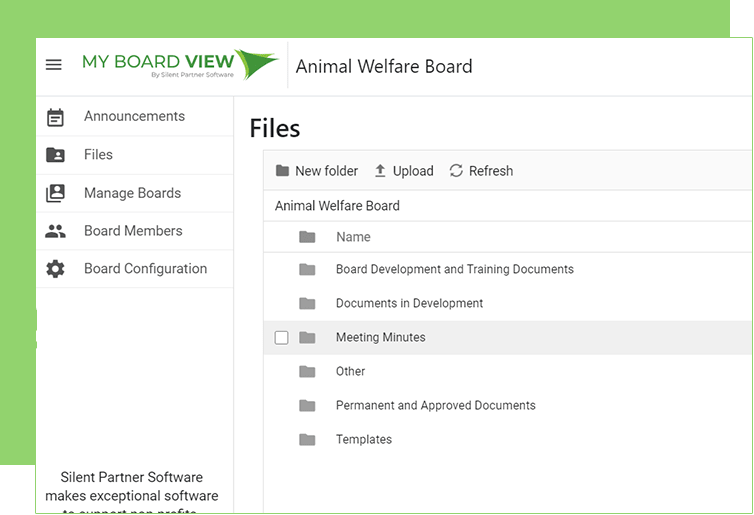This screenshot has height=515, width=754.
Task: Click the Manage Boards icon
Action: pyautogui.click(x=56, y=193)
